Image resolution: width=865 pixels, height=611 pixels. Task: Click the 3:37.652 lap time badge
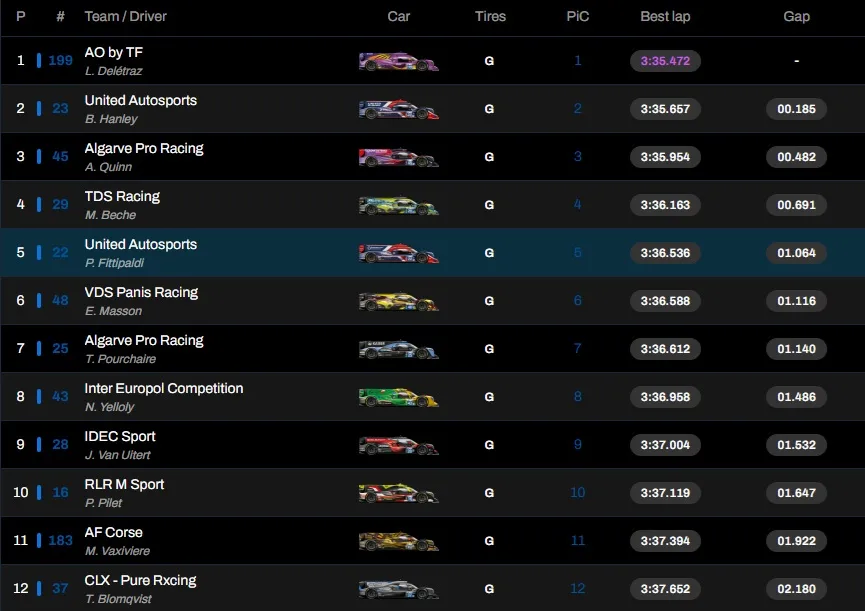665,589
